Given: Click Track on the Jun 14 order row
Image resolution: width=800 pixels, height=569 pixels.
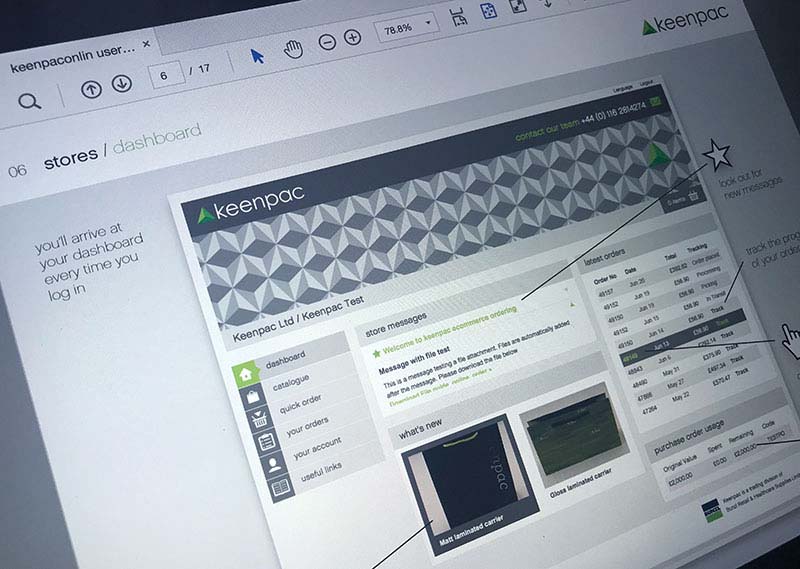Looking at the screenshot, I should pyautogui.click(x=717, y=310).
